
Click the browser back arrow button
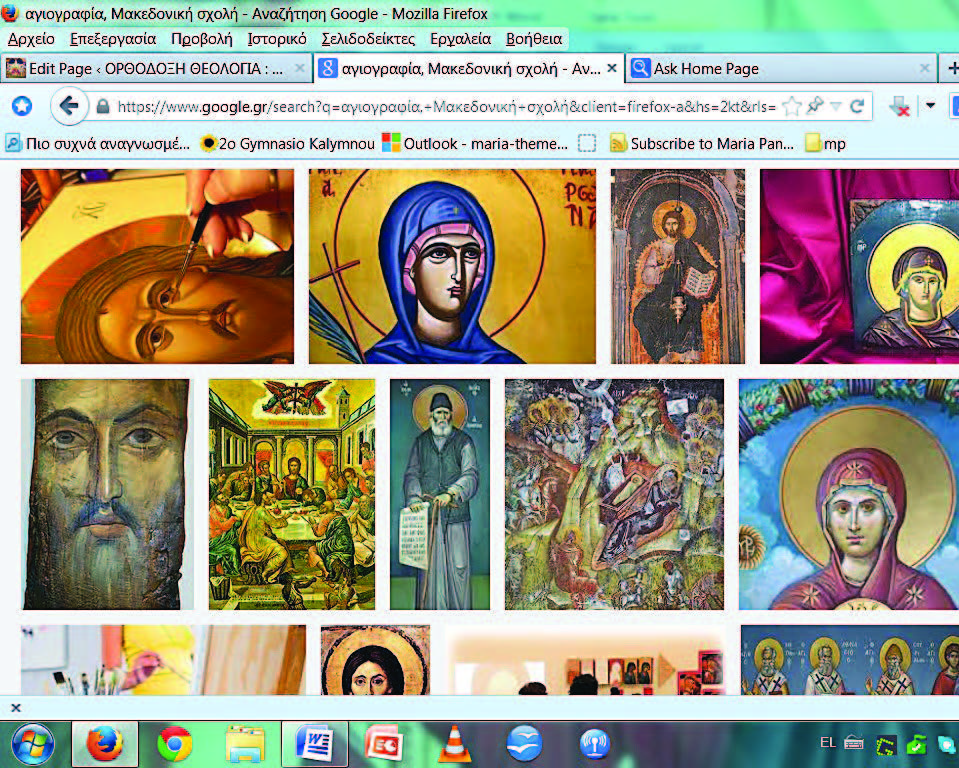pos(68,106)
